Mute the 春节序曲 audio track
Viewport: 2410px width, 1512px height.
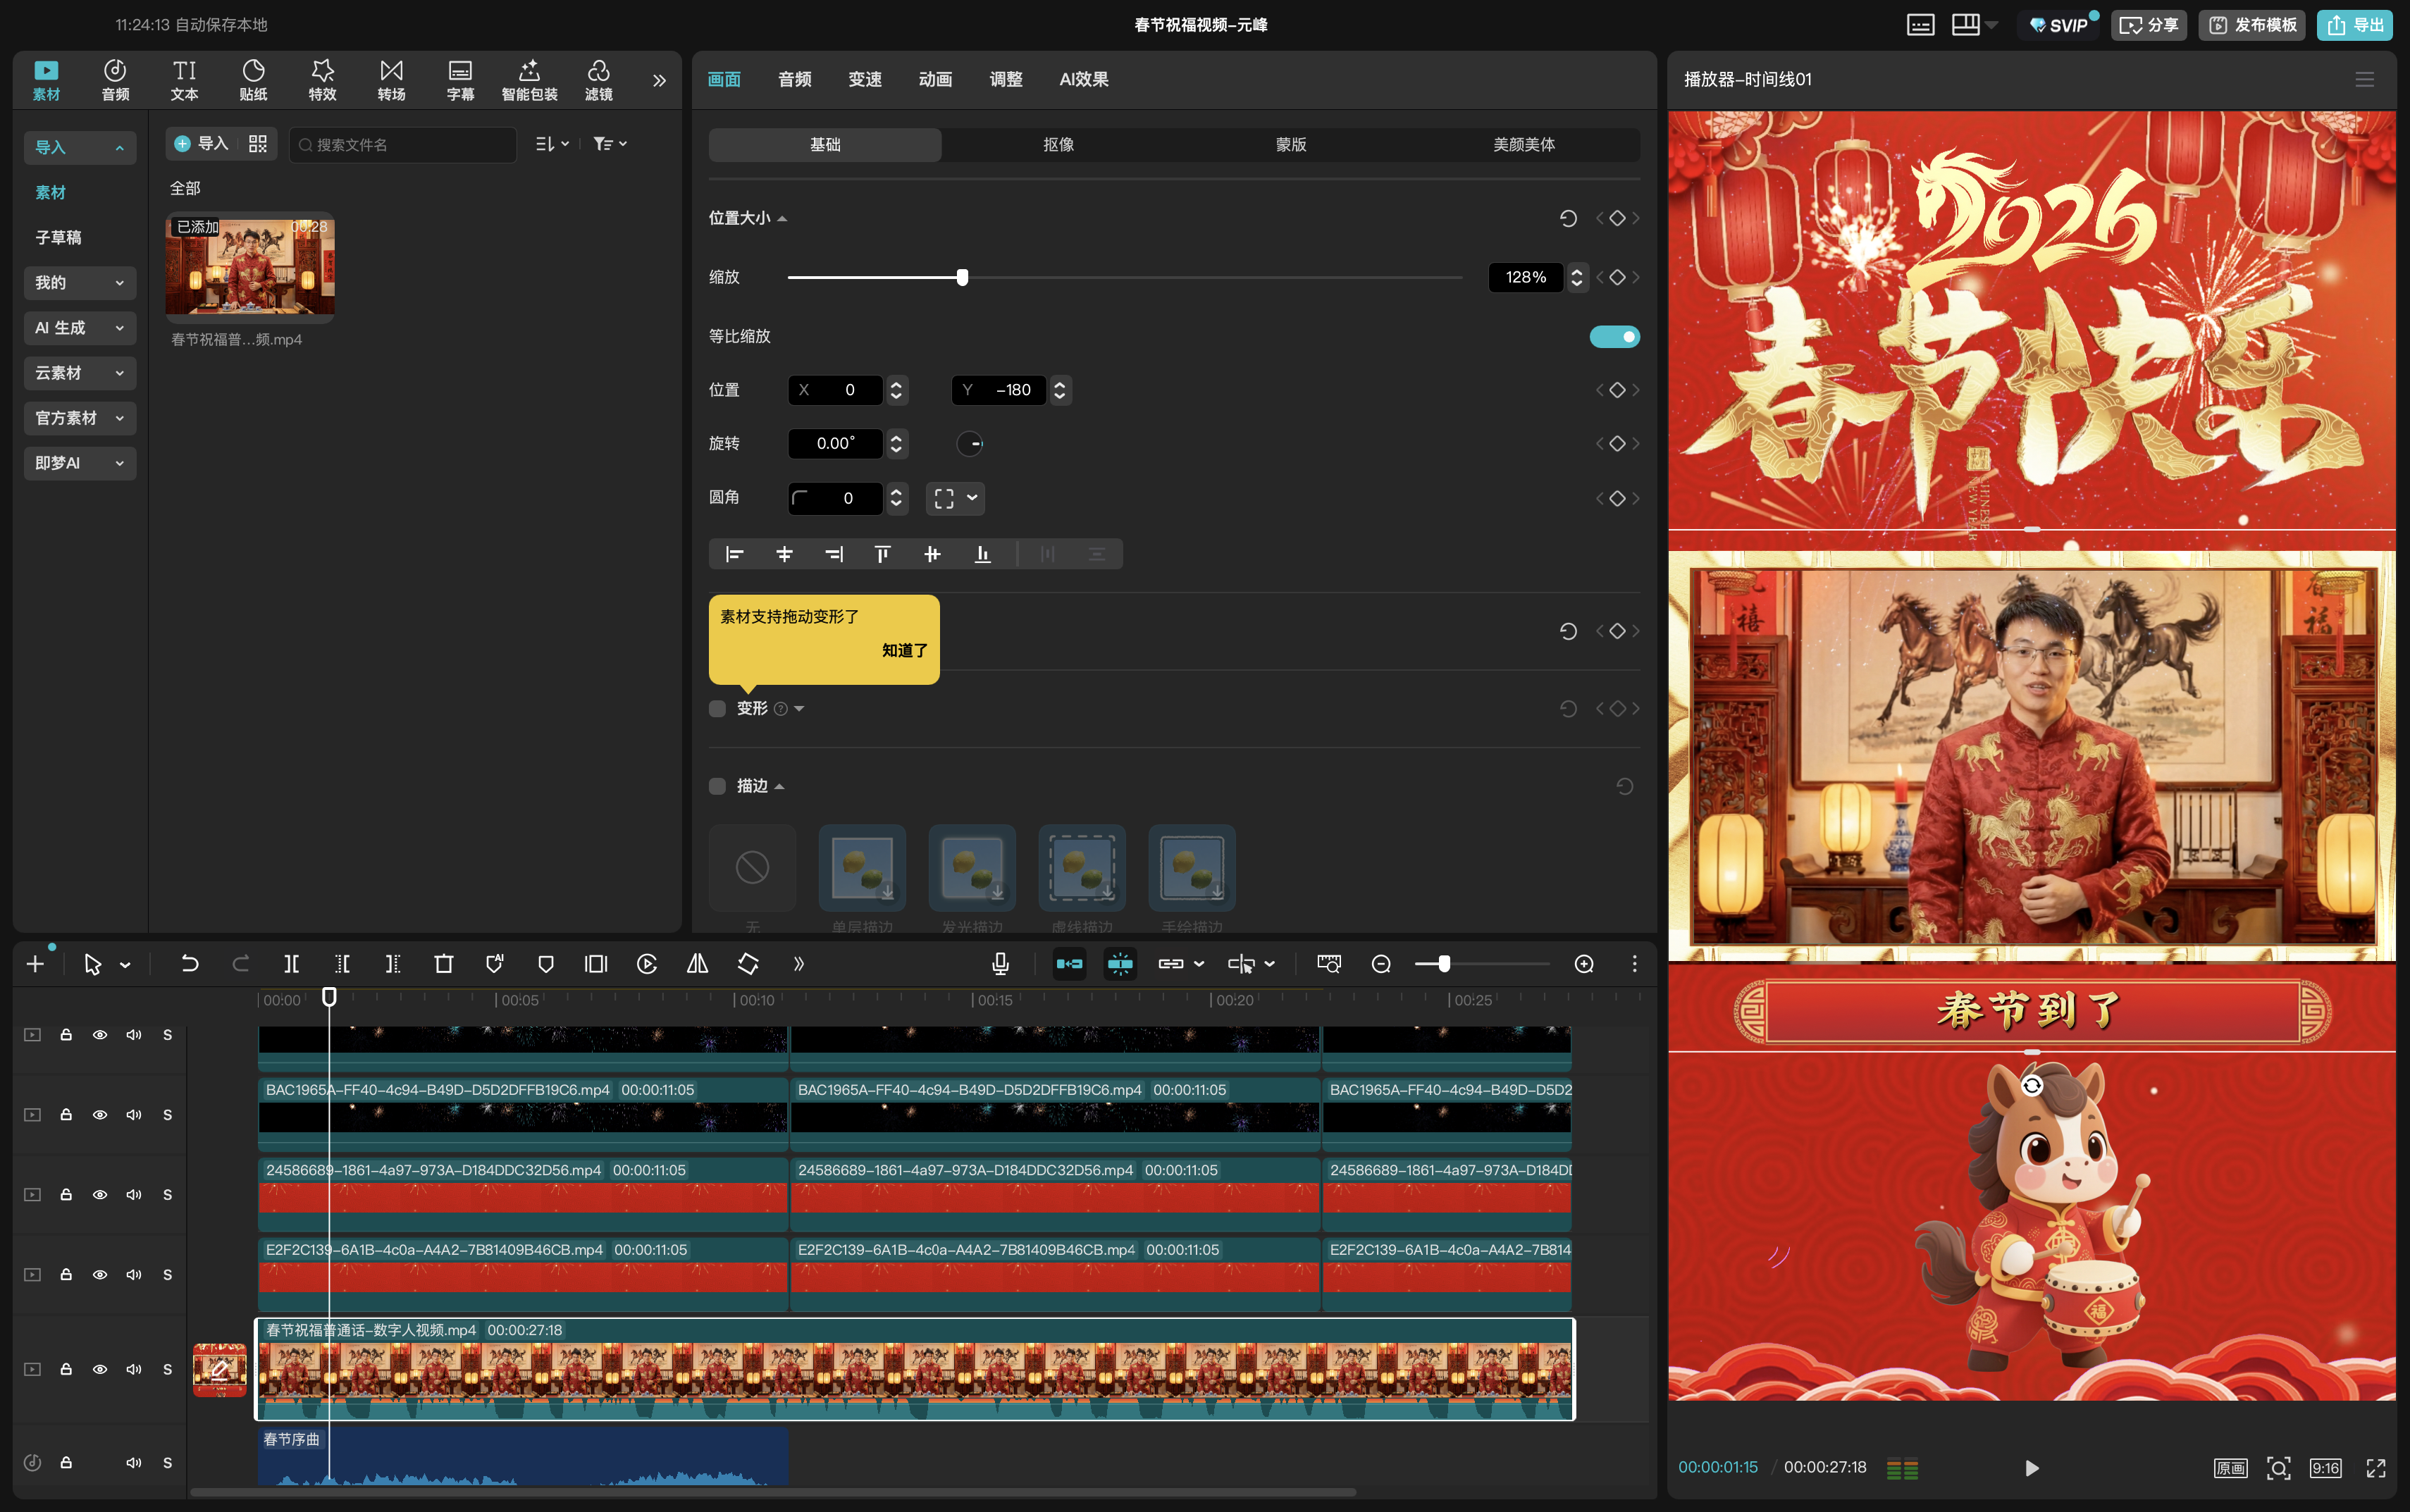click(134, 1463)
